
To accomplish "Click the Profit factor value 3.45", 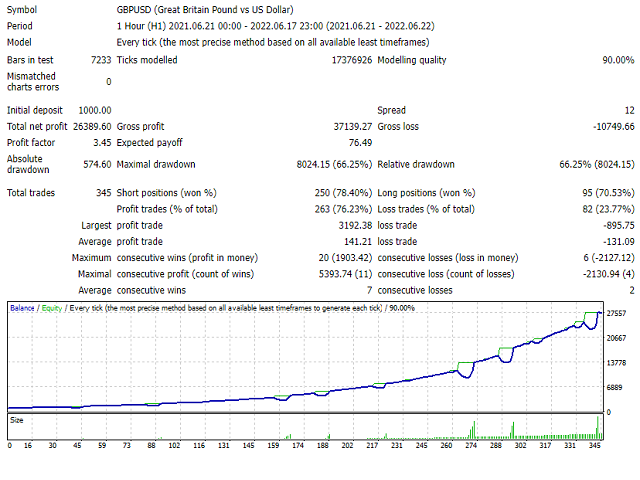I will (x=101, y=144).
